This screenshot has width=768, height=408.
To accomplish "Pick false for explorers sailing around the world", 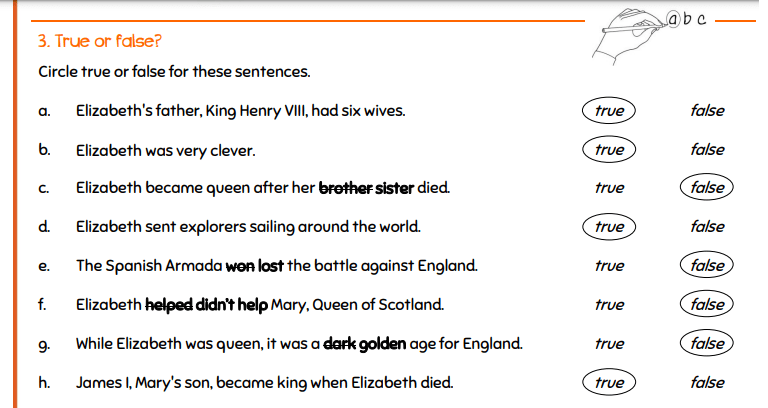I will (707, 227).
